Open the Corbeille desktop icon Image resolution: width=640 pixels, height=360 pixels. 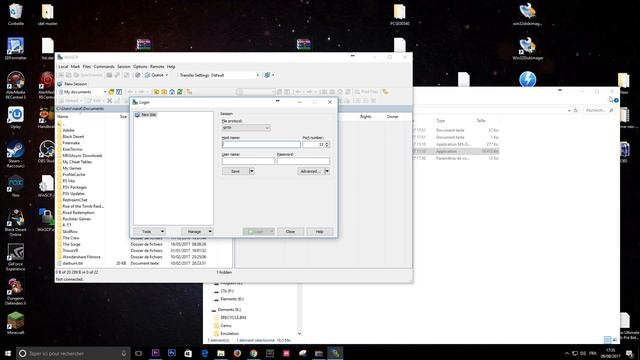(16, 14)
